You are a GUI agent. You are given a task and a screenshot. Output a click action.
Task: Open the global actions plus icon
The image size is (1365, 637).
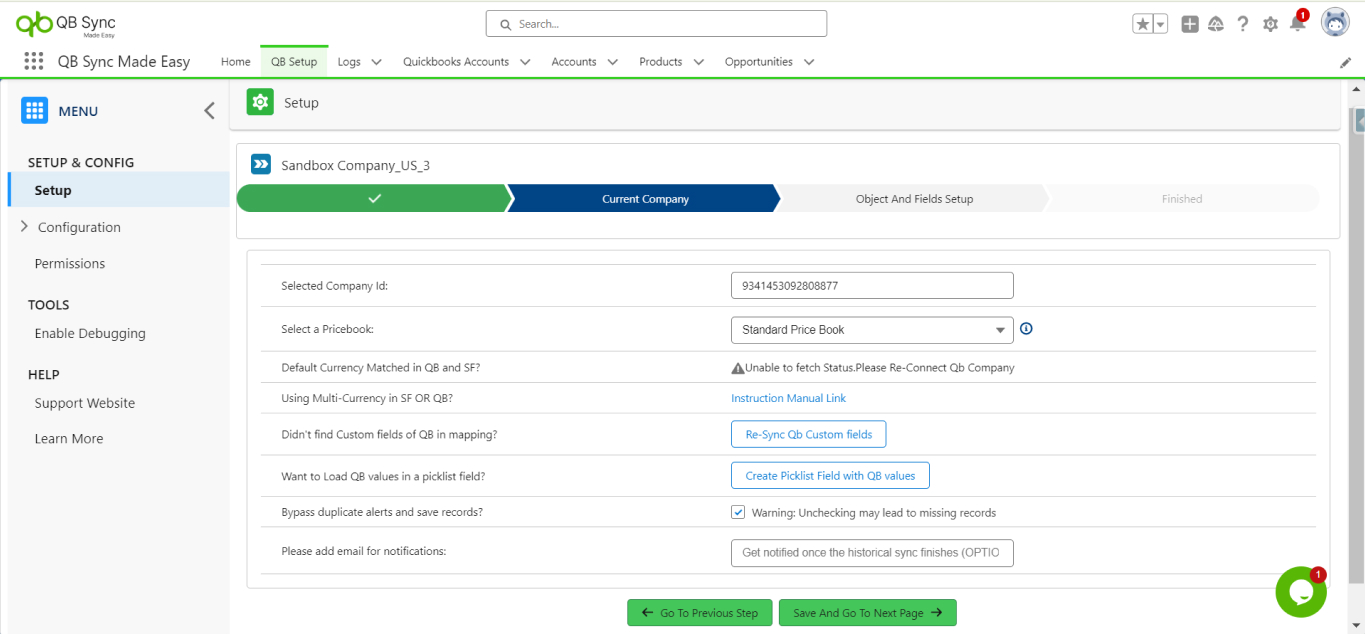[x=1189, y=24]
